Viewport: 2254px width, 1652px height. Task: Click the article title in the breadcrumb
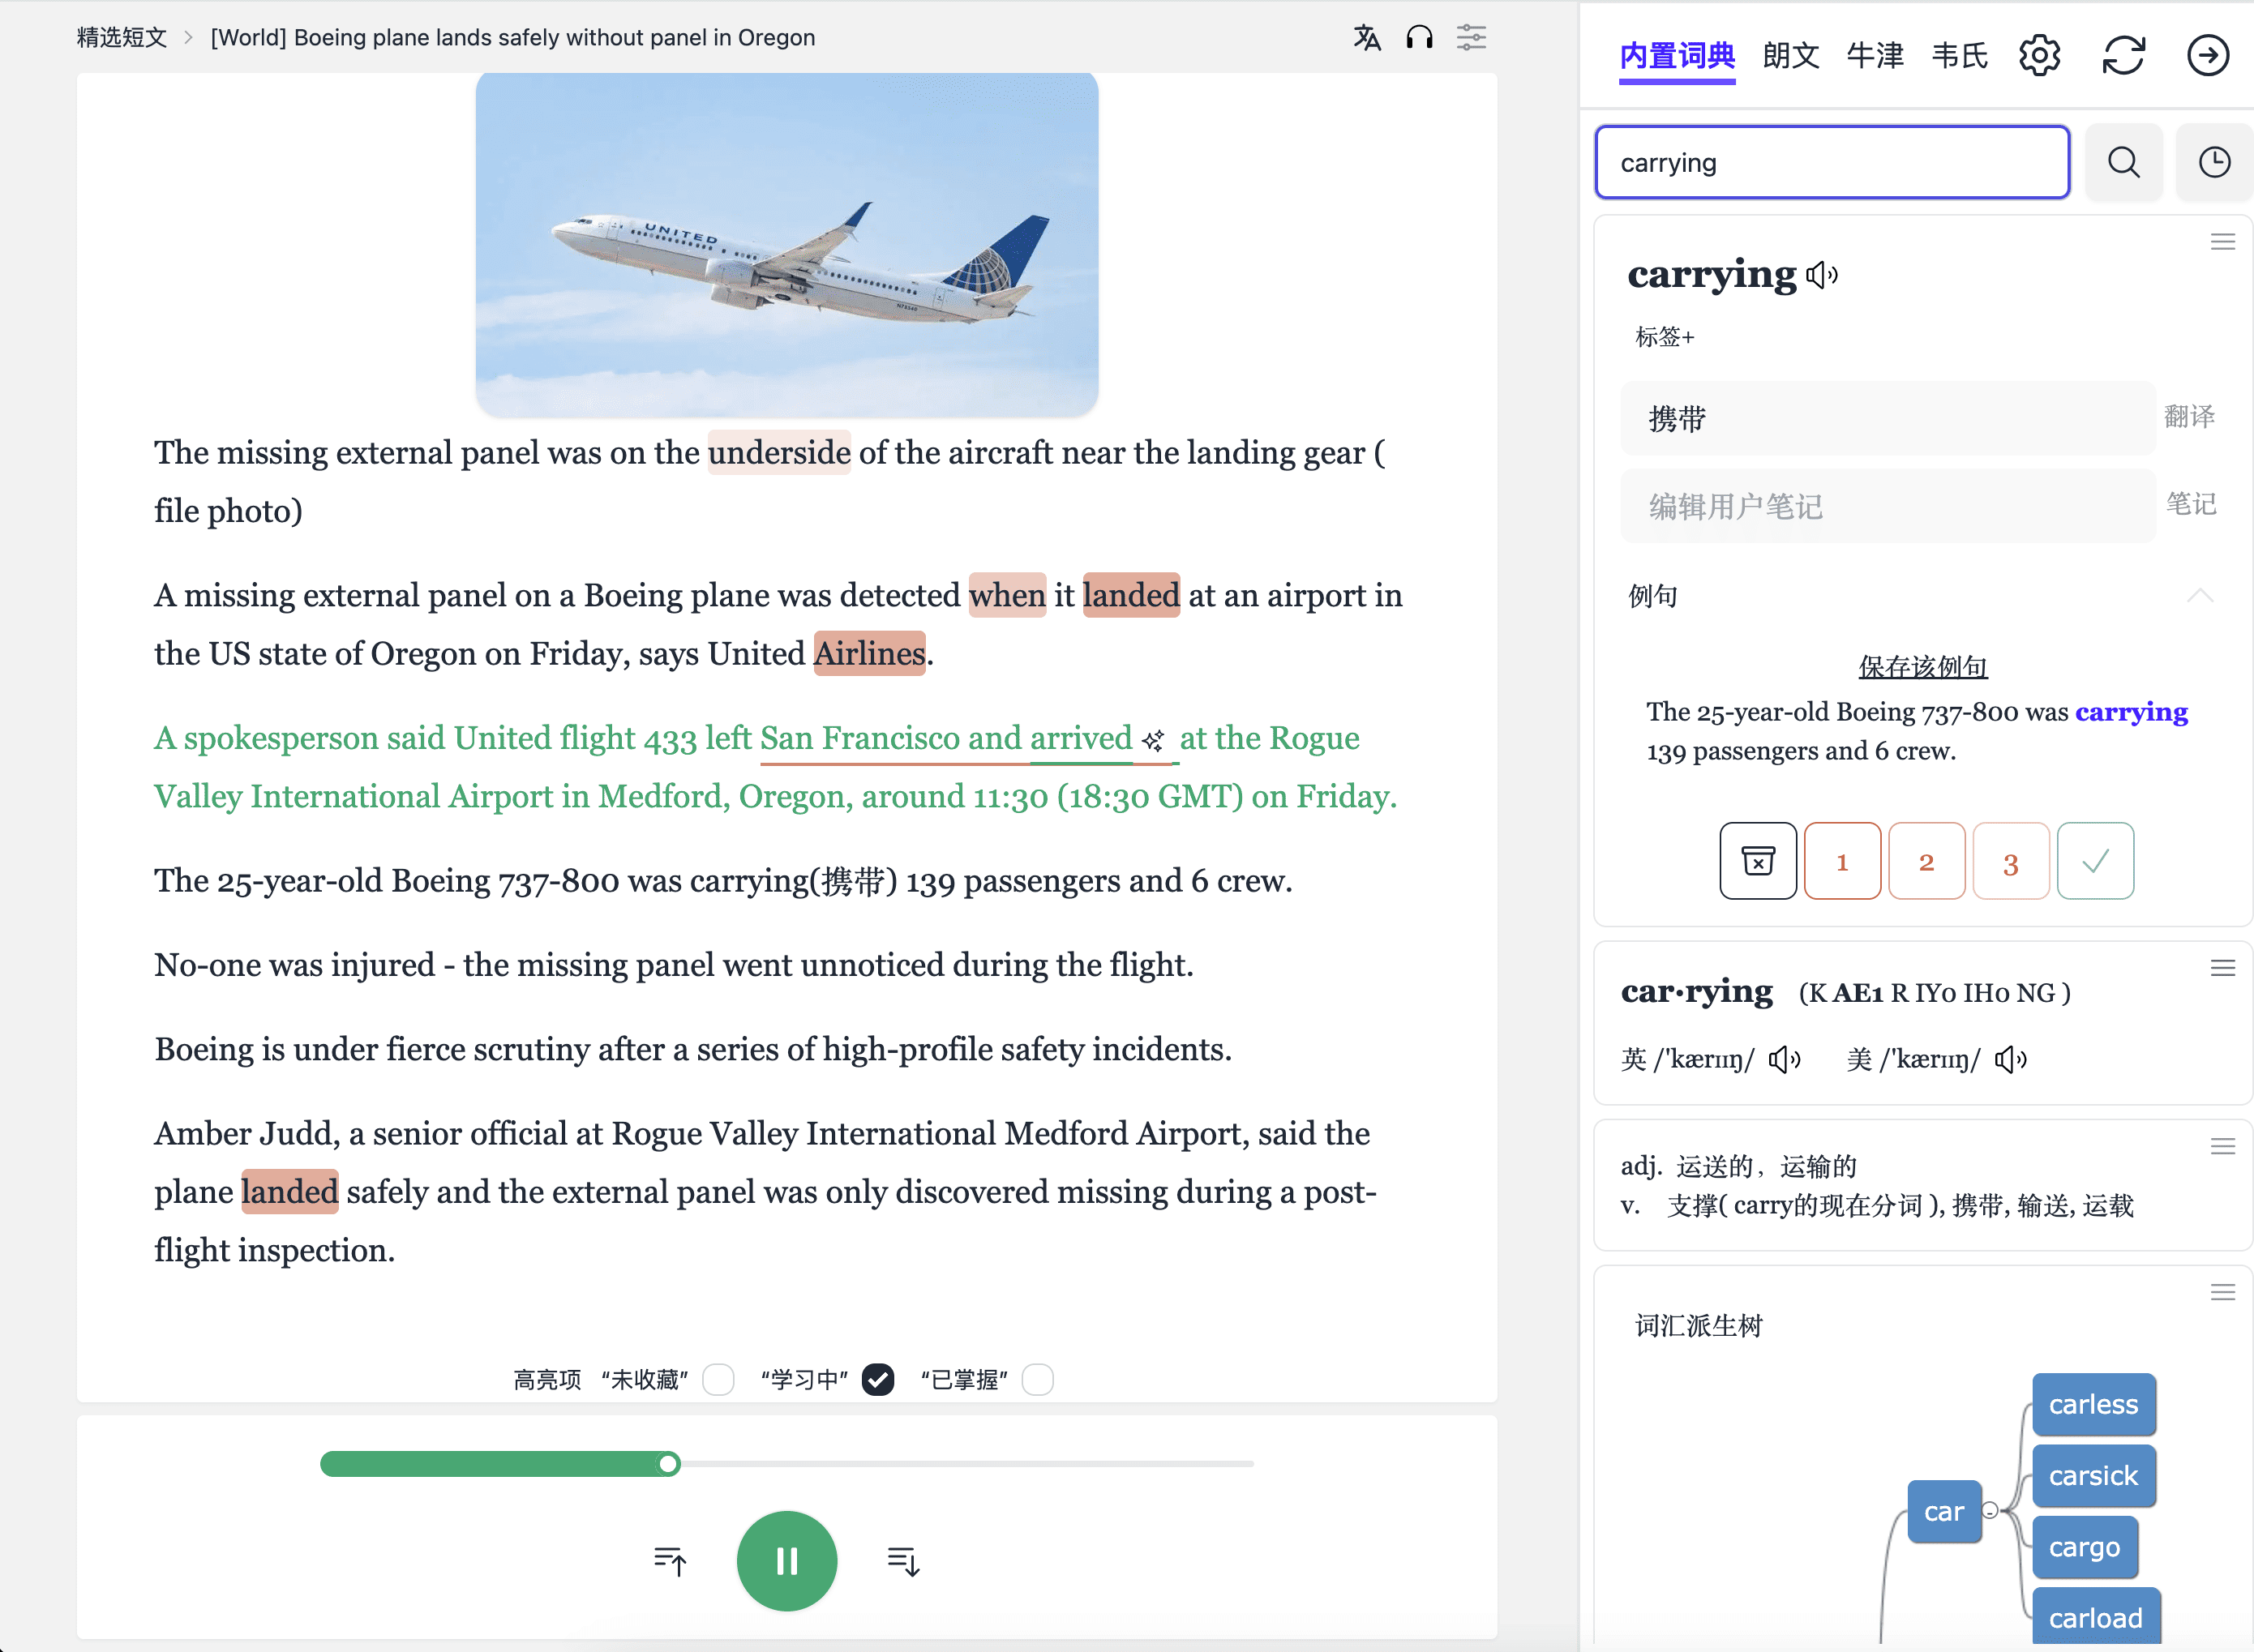tap(512, 38)
